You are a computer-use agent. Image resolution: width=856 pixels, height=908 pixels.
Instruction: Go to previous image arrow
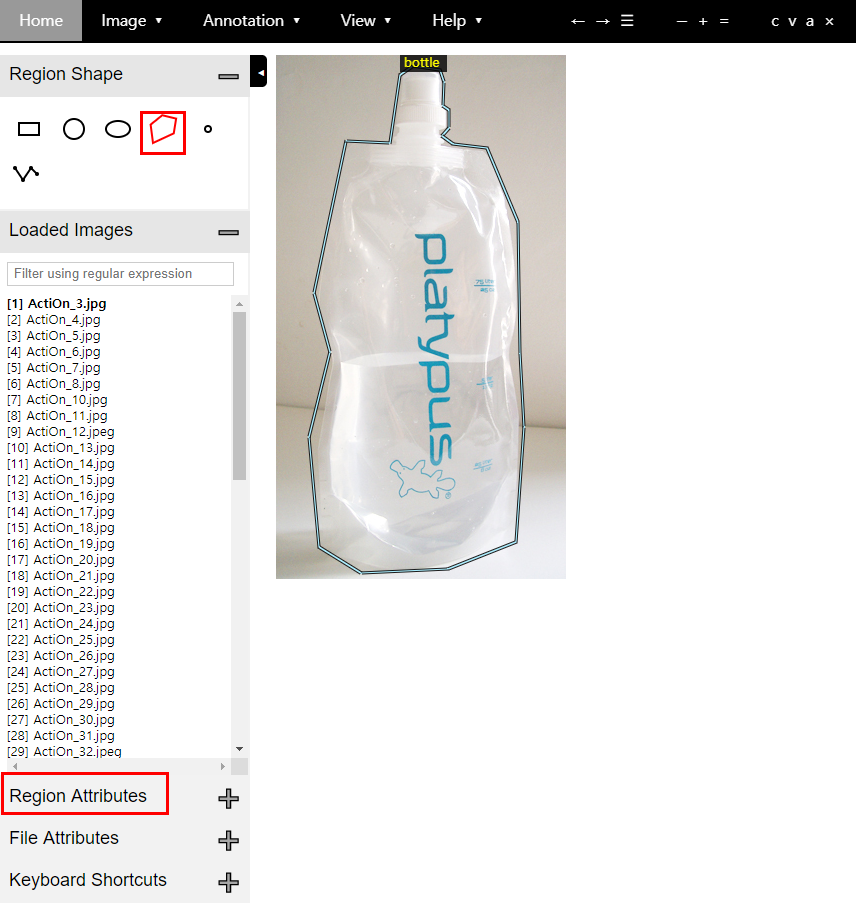pos(577,21)
